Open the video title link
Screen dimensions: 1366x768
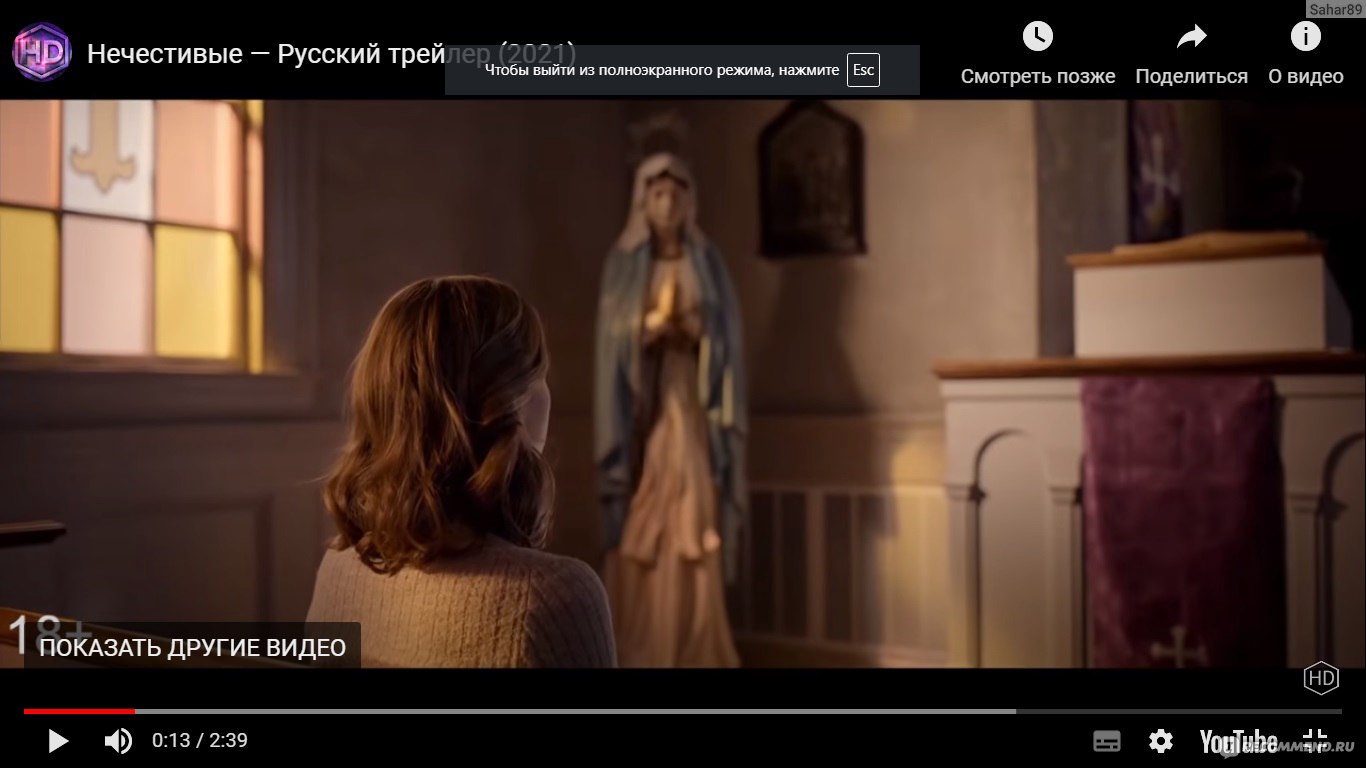coord(331,53)
